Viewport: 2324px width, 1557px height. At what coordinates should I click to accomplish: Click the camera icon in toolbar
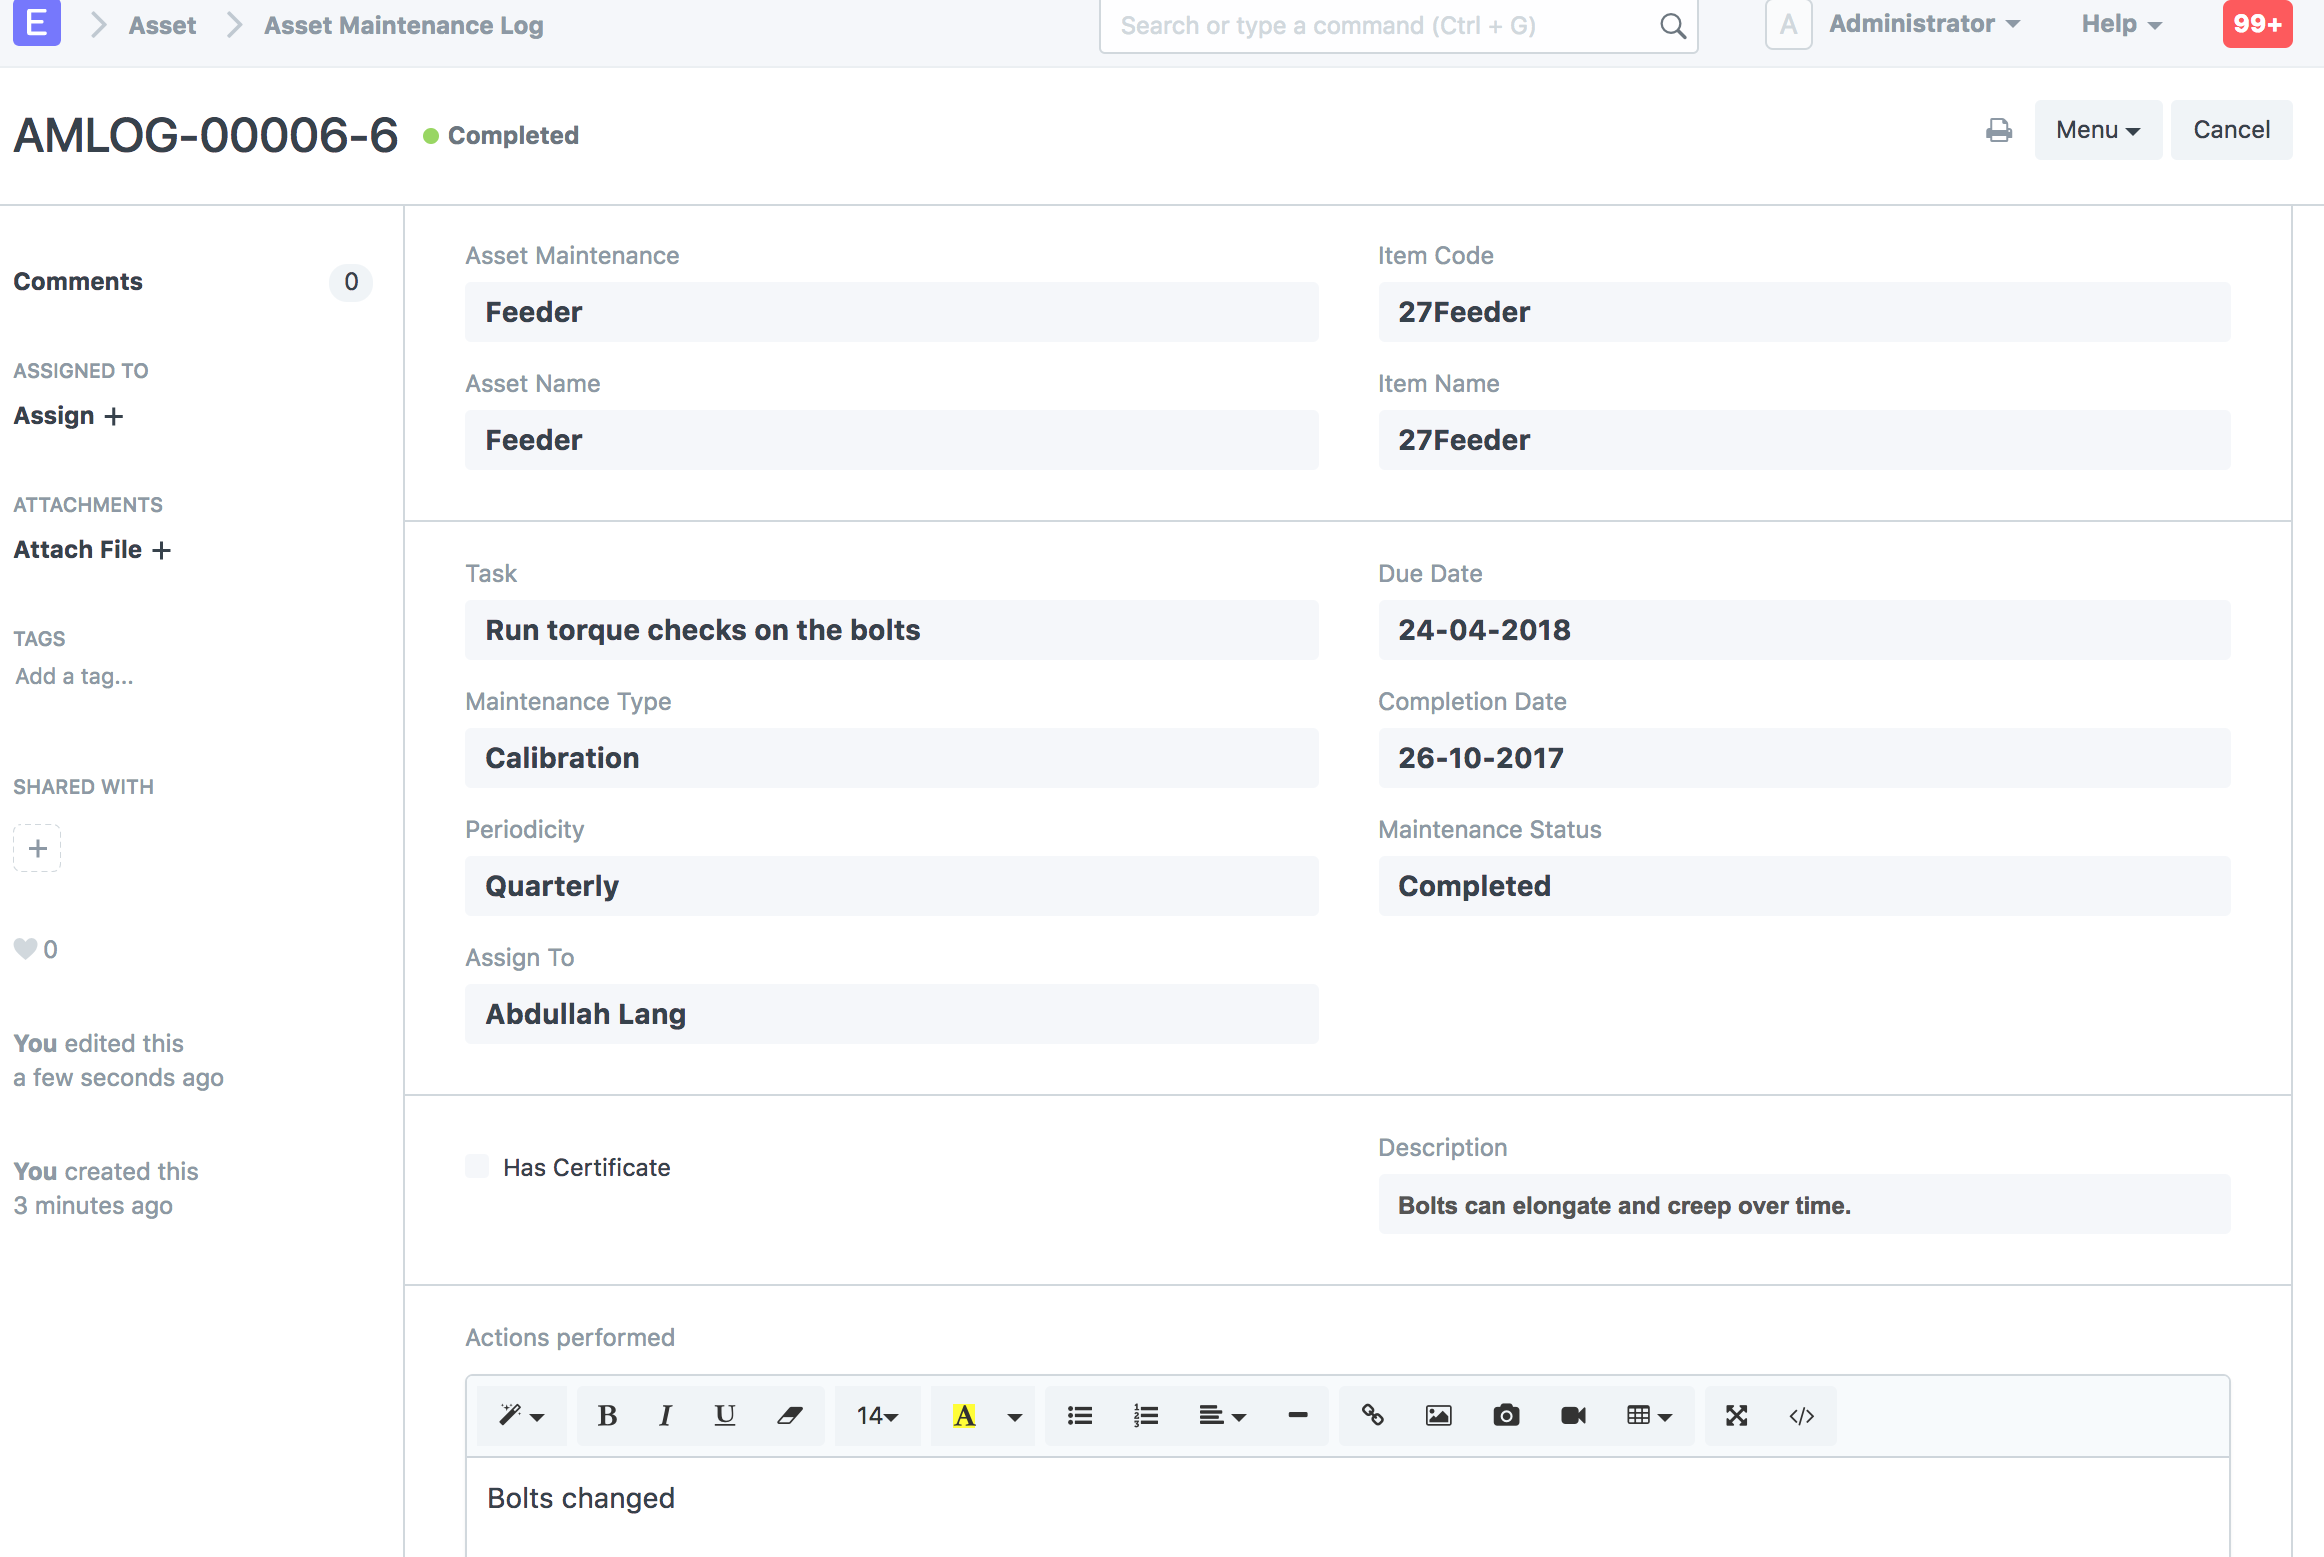pyautogui.click(x=1506, y=1415)
